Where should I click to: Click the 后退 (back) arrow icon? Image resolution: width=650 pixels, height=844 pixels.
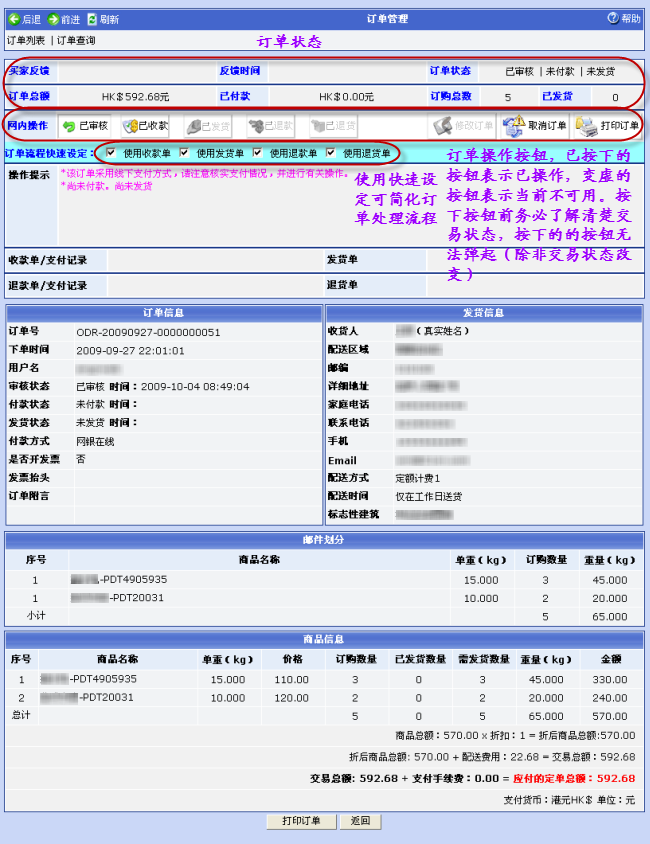click(14, 19)
